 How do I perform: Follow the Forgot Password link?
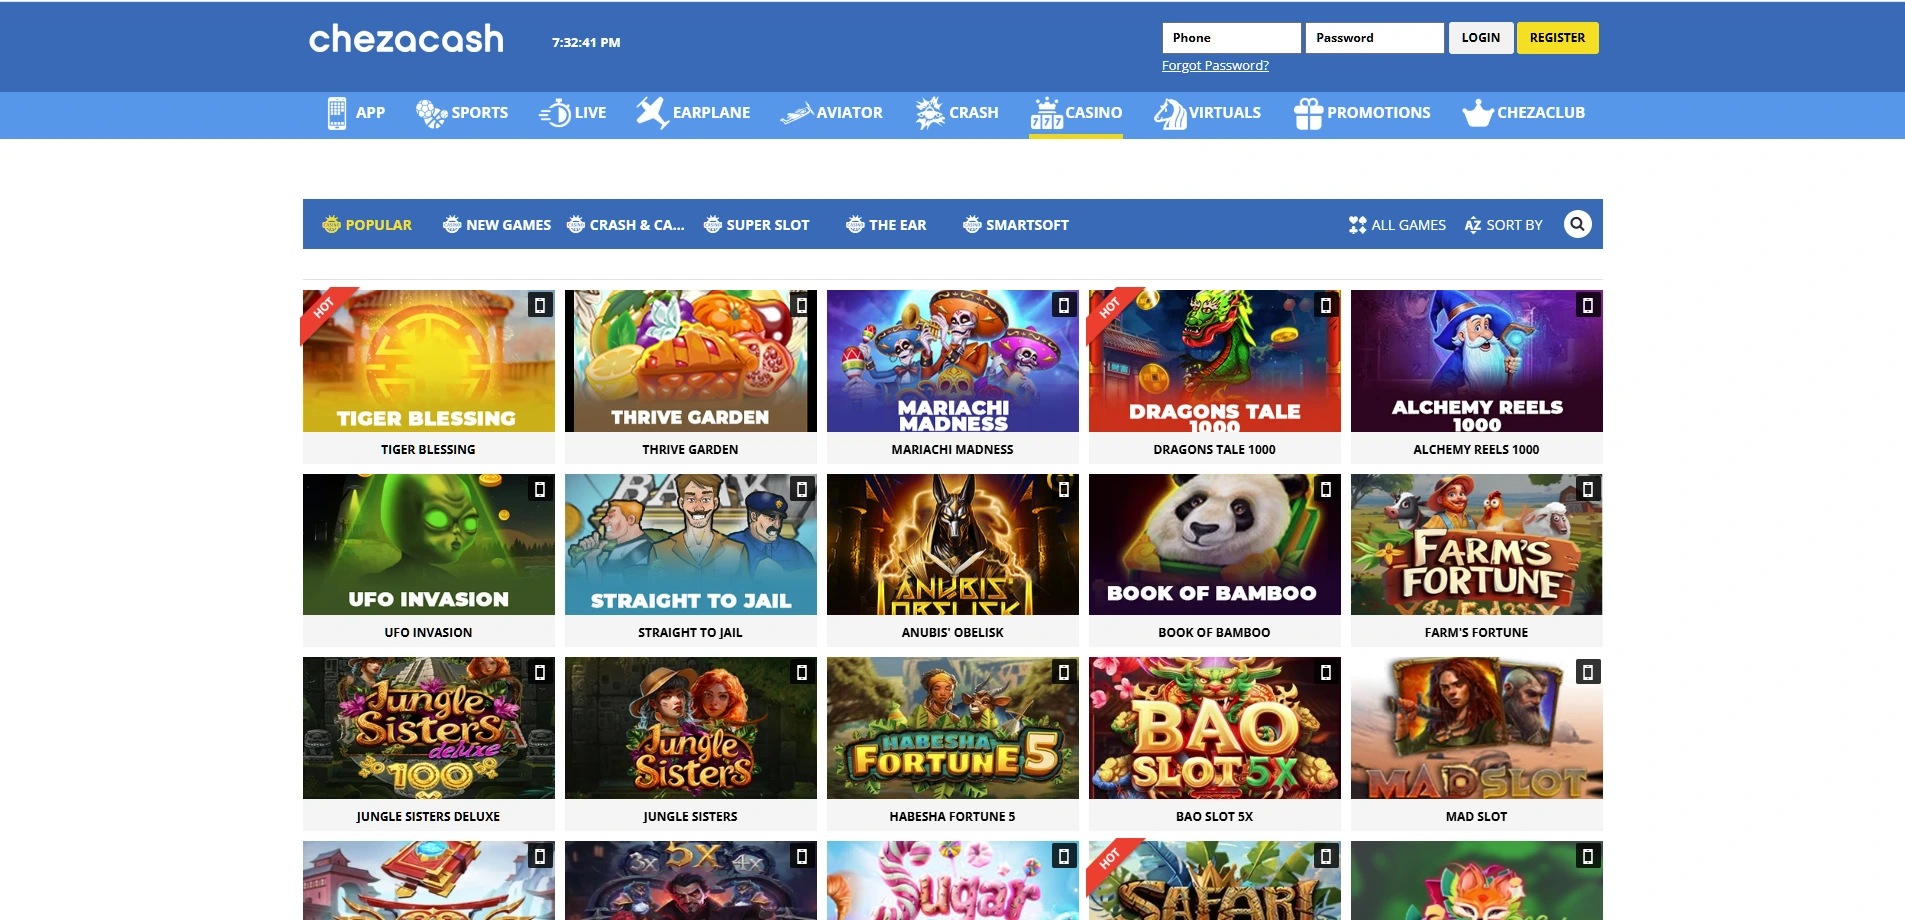1215,66
